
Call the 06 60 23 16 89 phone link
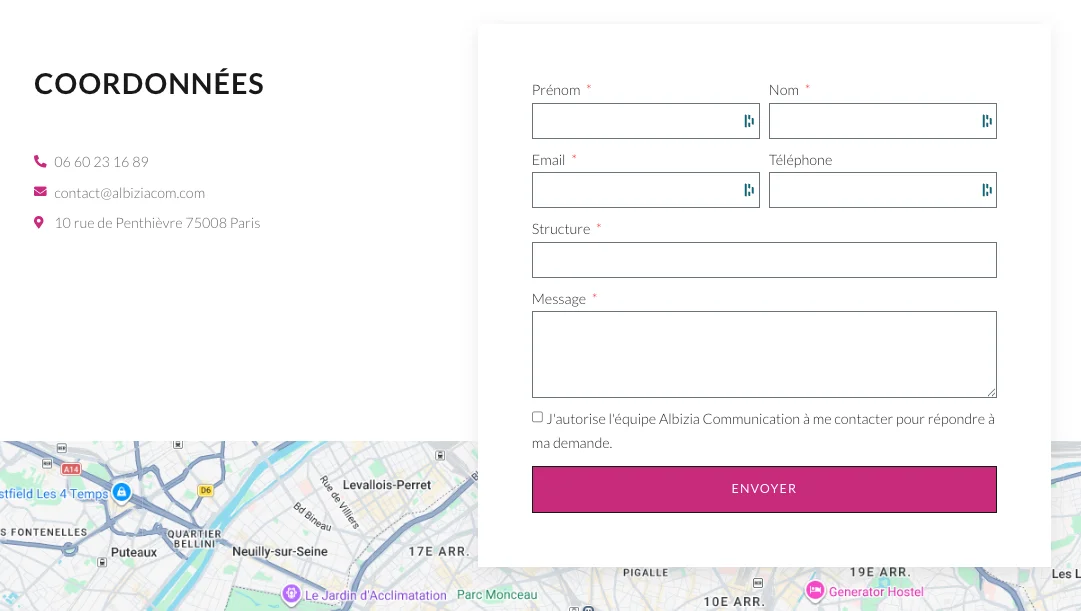coord(101,162)
